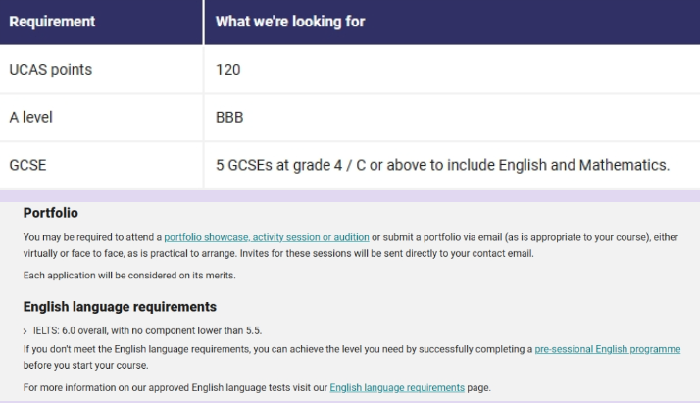This screenshot has width=700, height=403.
Task: Visit the English language requirements page link
Action: click(397, 387)
